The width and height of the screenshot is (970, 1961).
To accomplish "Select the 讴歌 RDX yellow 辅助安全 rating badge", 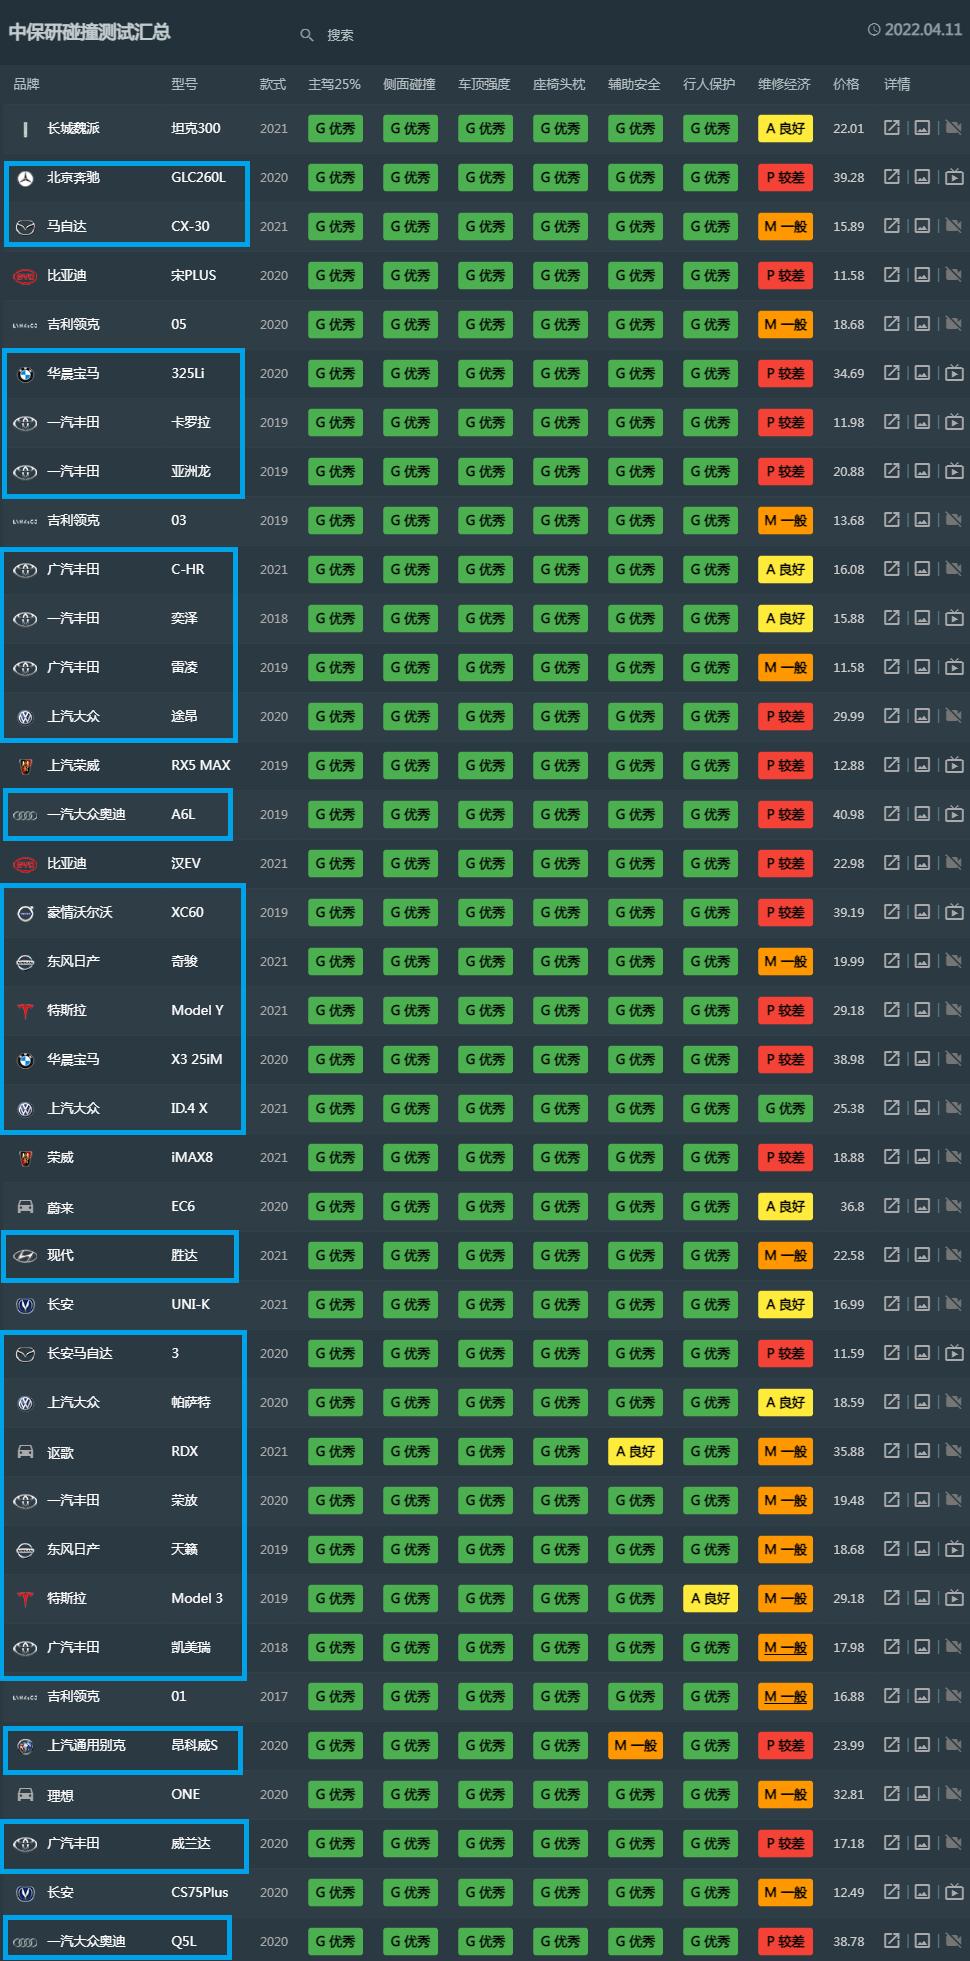I will 635,1451.
